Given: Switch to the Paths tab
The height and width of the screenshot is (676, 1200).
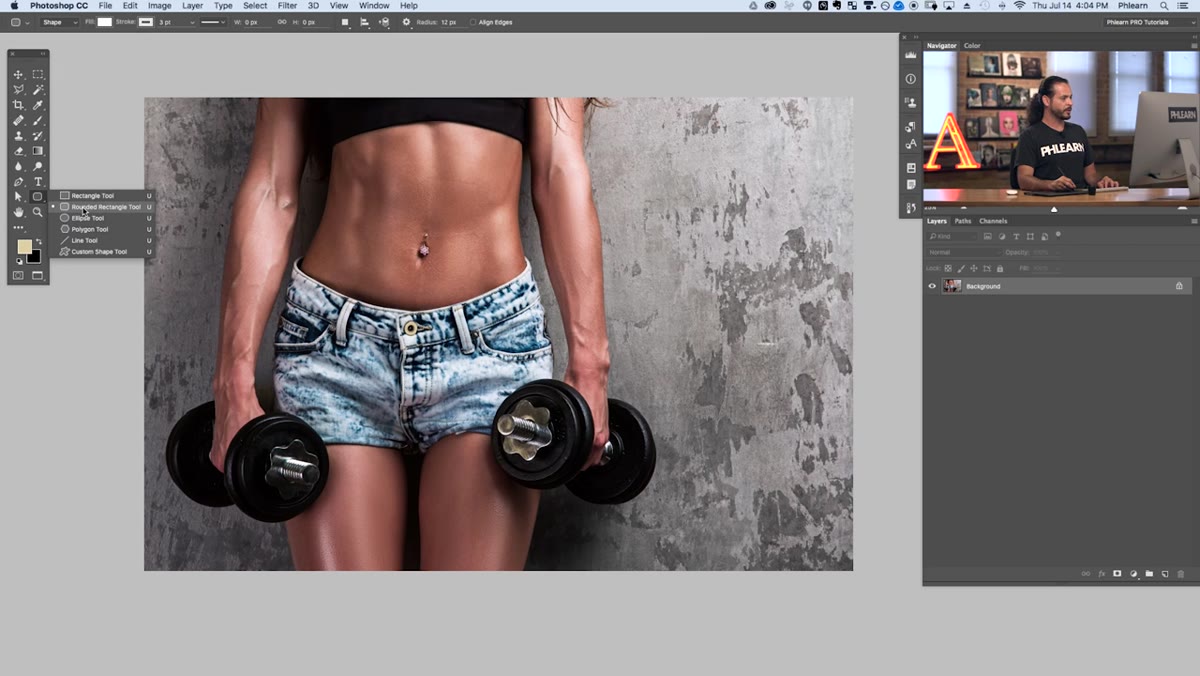Looking at the screenshot, I should (x=963, y=221).
